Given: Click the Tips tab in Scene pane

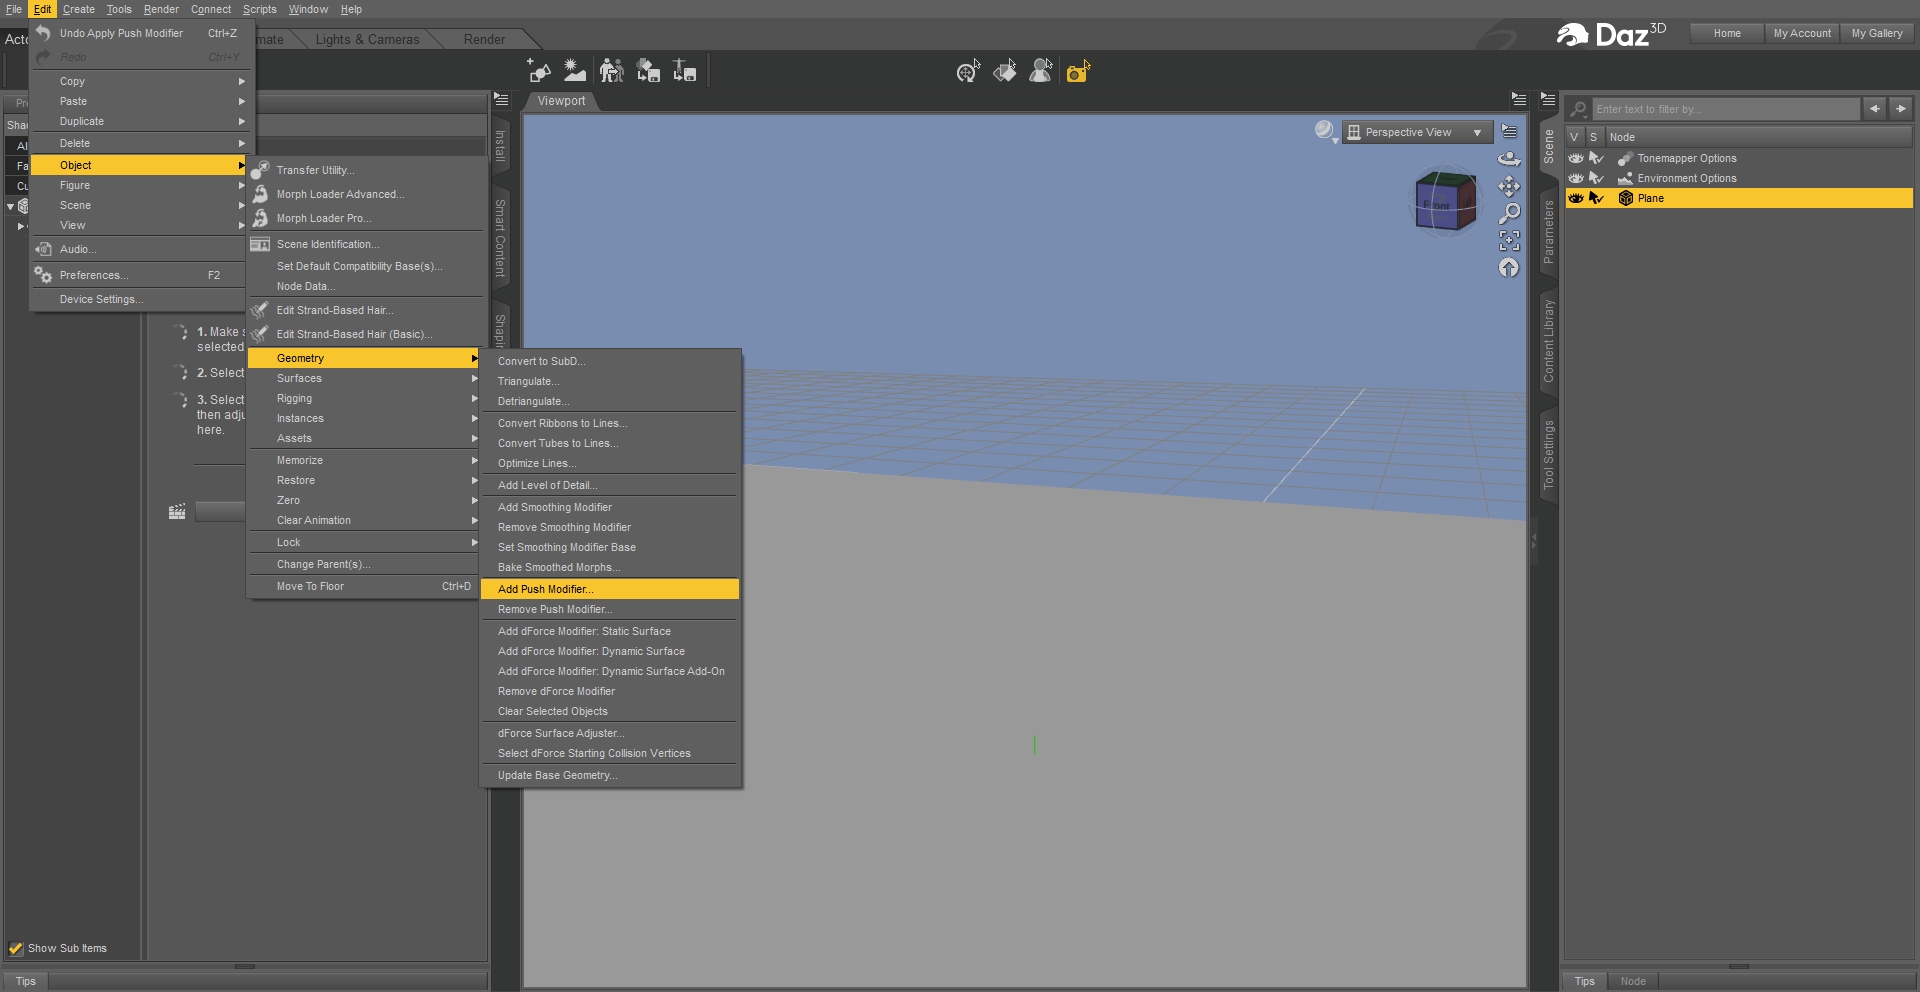Looking at the screenshot, I should coord(1585,981).
